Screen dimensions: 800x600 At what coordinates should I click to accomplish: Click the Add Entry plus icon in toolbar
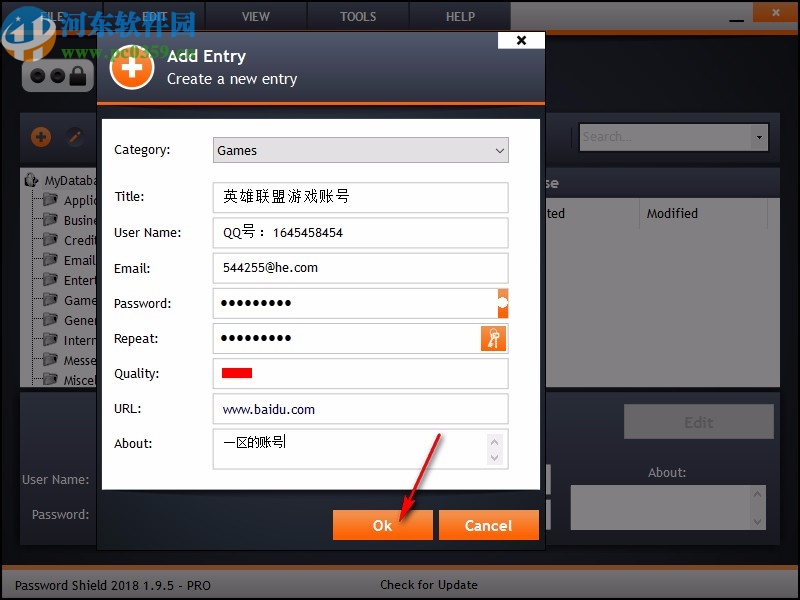40,137
